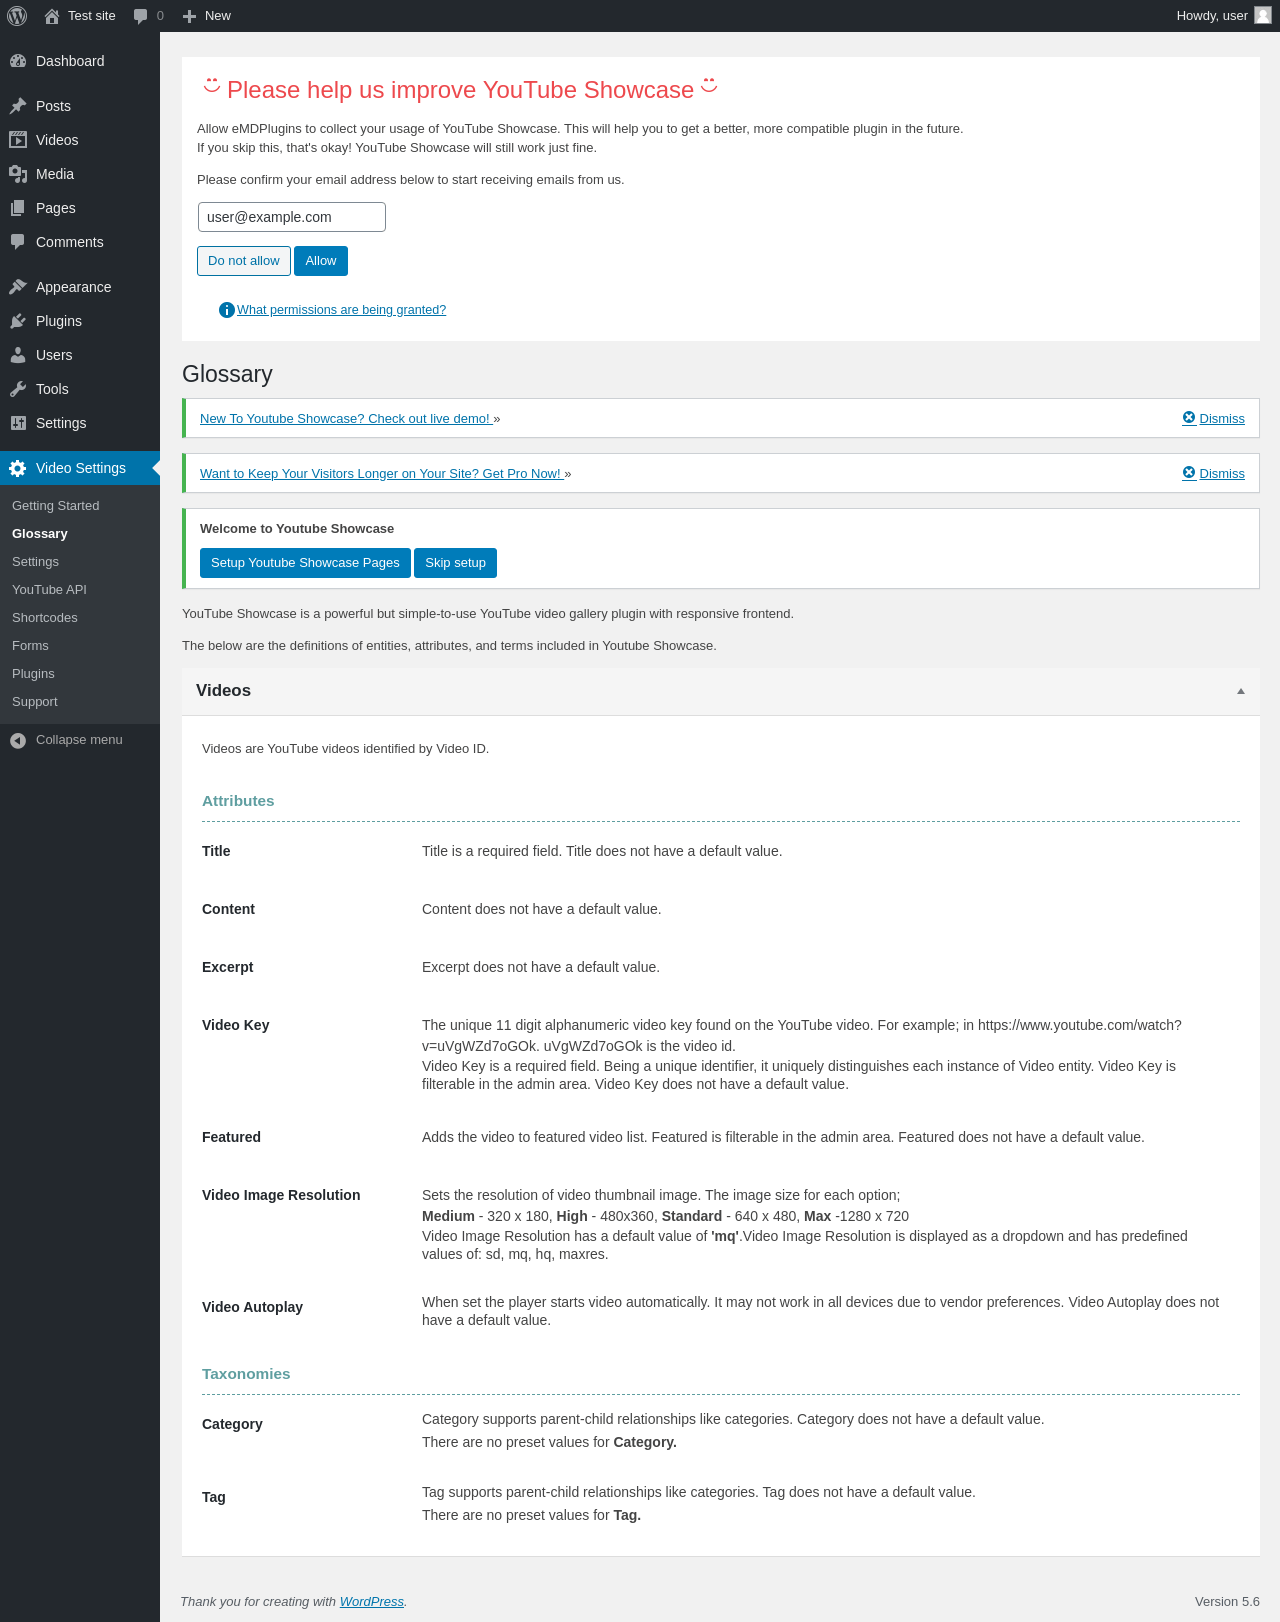Click the WordPress logo icon
Screen dimensions: 1280x1622
tap(17, 16)
